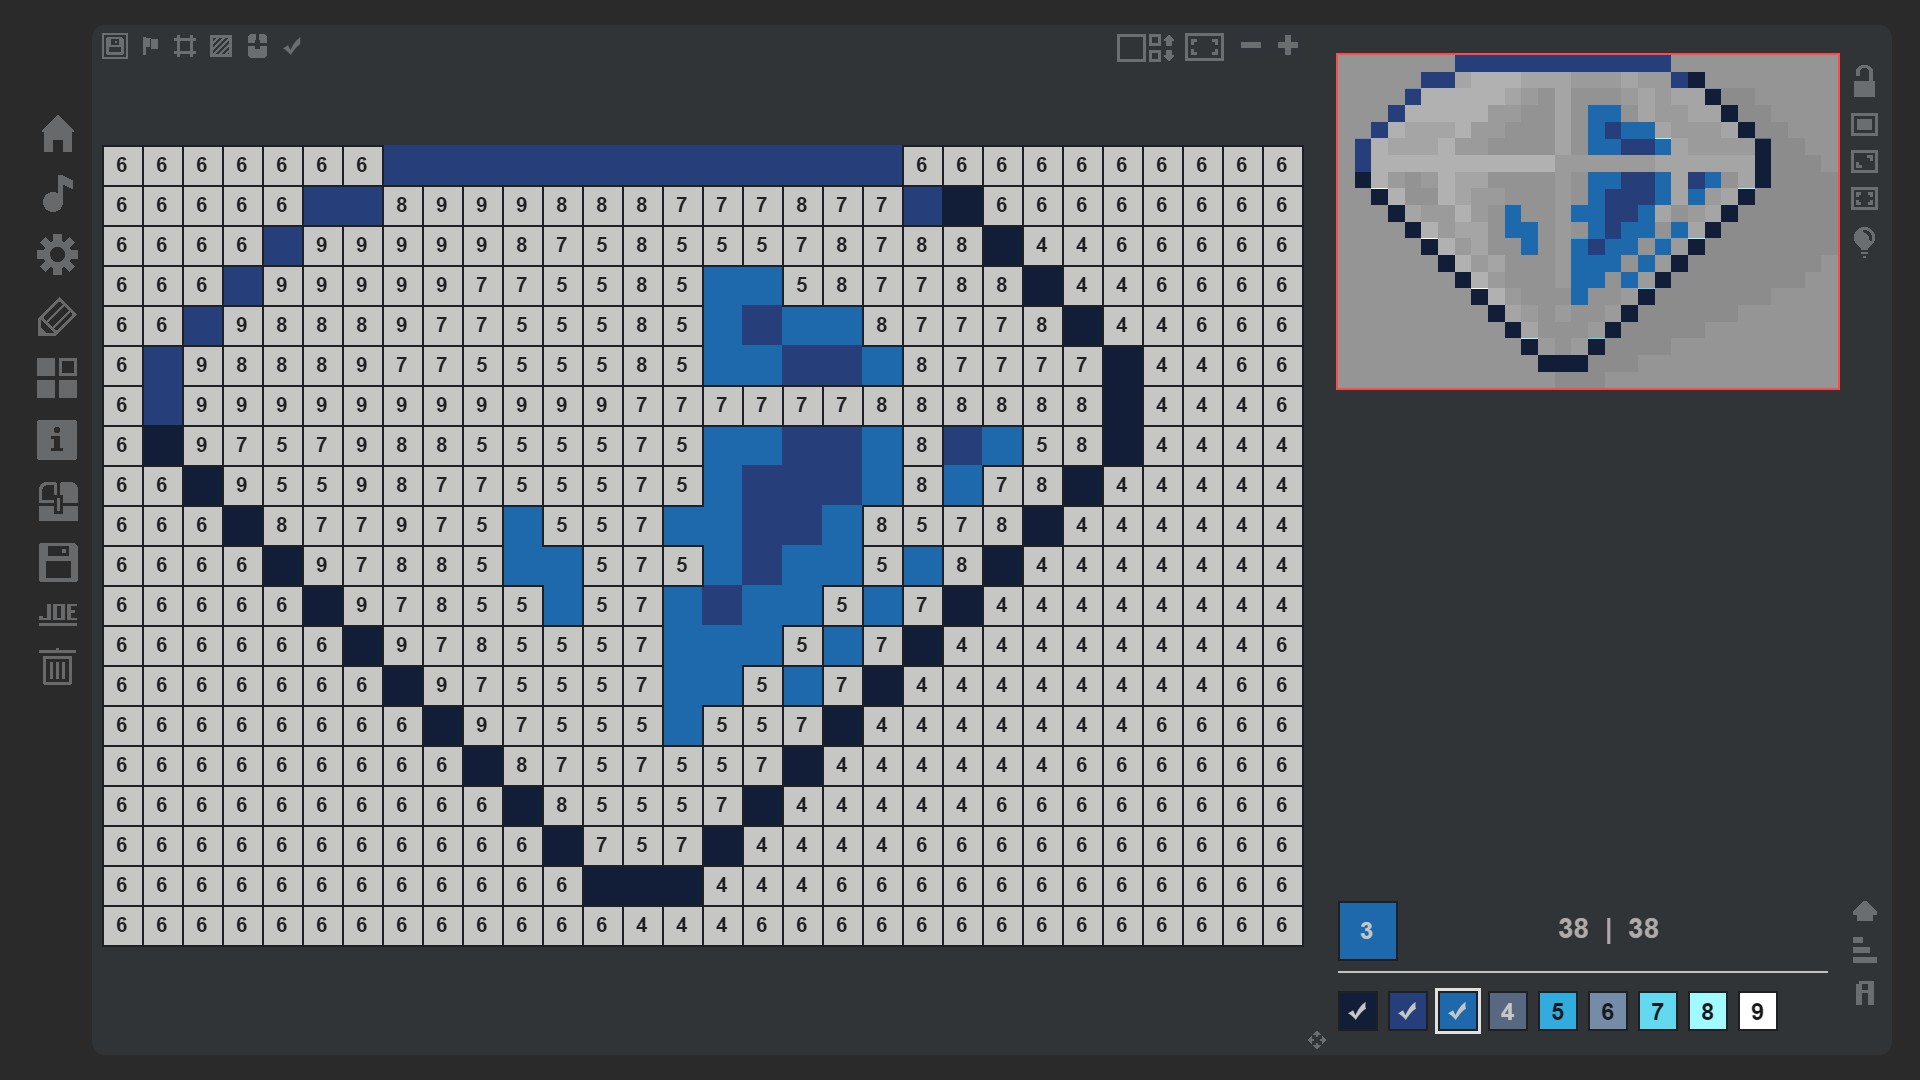Click the lightbulb hint icon

pyautogui.click(x=1864, y=242)
